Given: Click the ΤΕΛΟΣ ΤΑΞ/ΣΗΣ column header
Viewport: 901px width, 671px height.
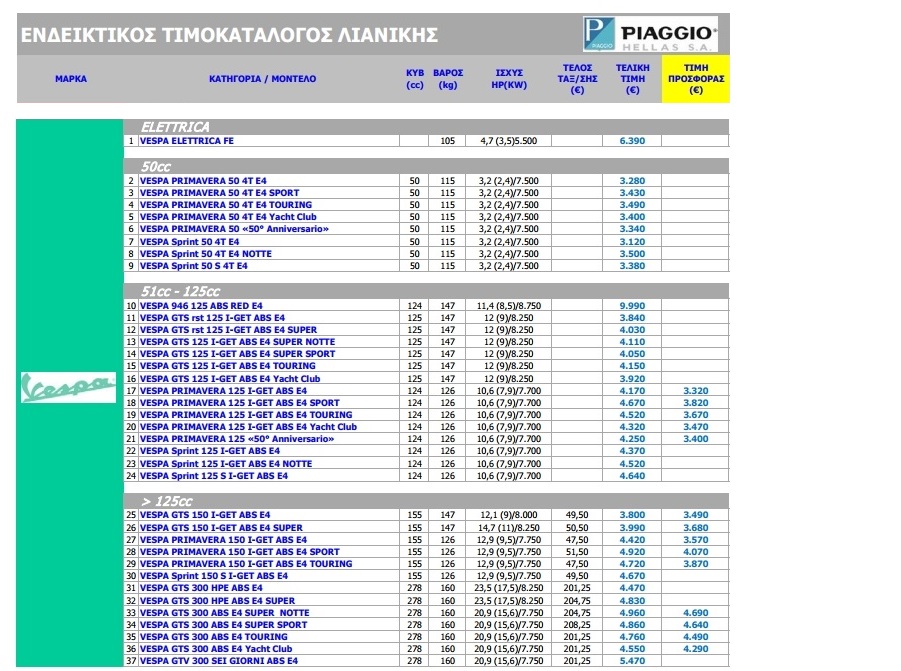Looking at the screenshot, I should [x=577, y=79].
